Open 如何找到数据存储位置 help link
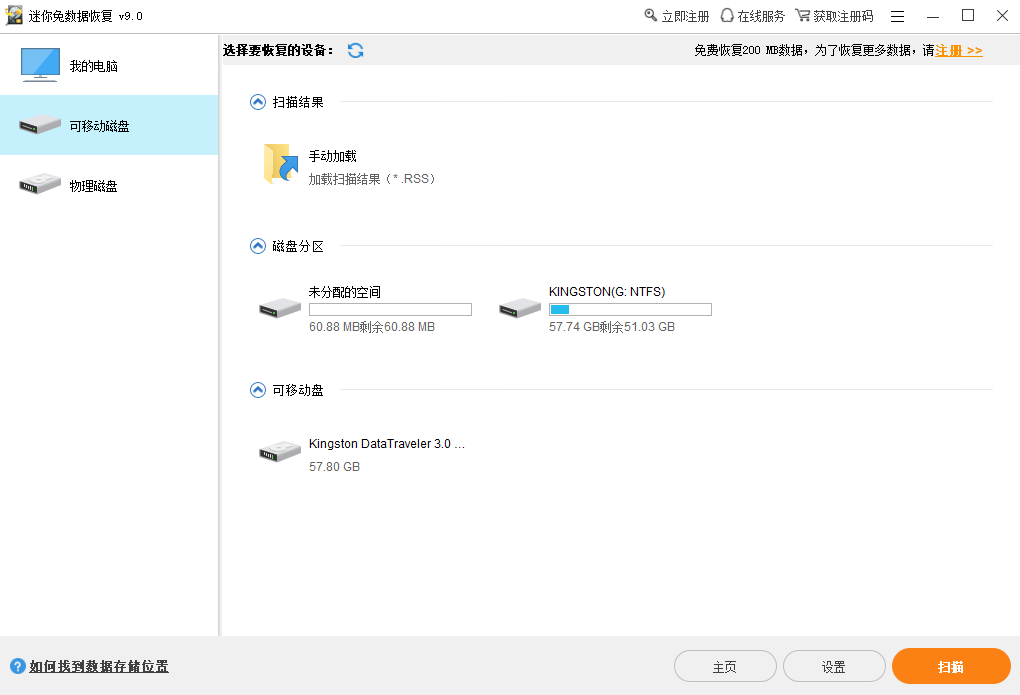Image resolution: width=1020 pixels, height=695 pixels. [x=99, y=666]
